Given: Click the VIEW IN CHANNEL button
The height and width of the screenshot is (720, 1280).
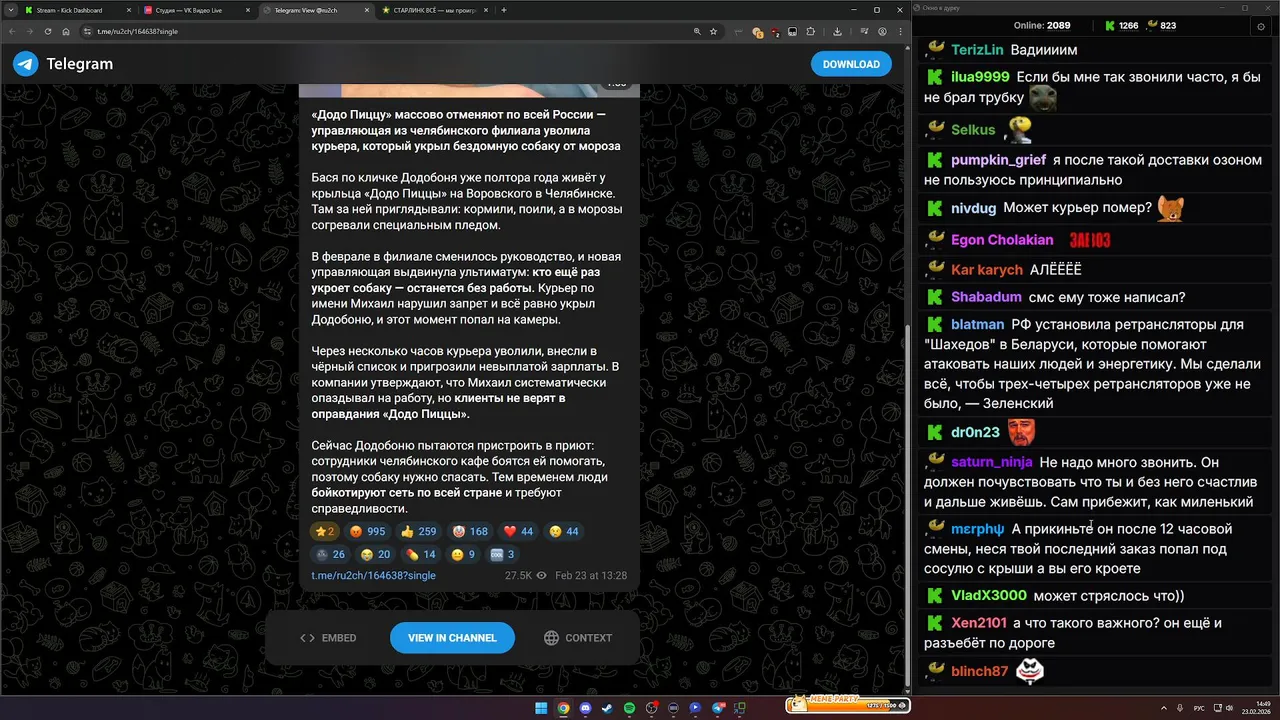Looking at the screenshot, I should 452,638.
